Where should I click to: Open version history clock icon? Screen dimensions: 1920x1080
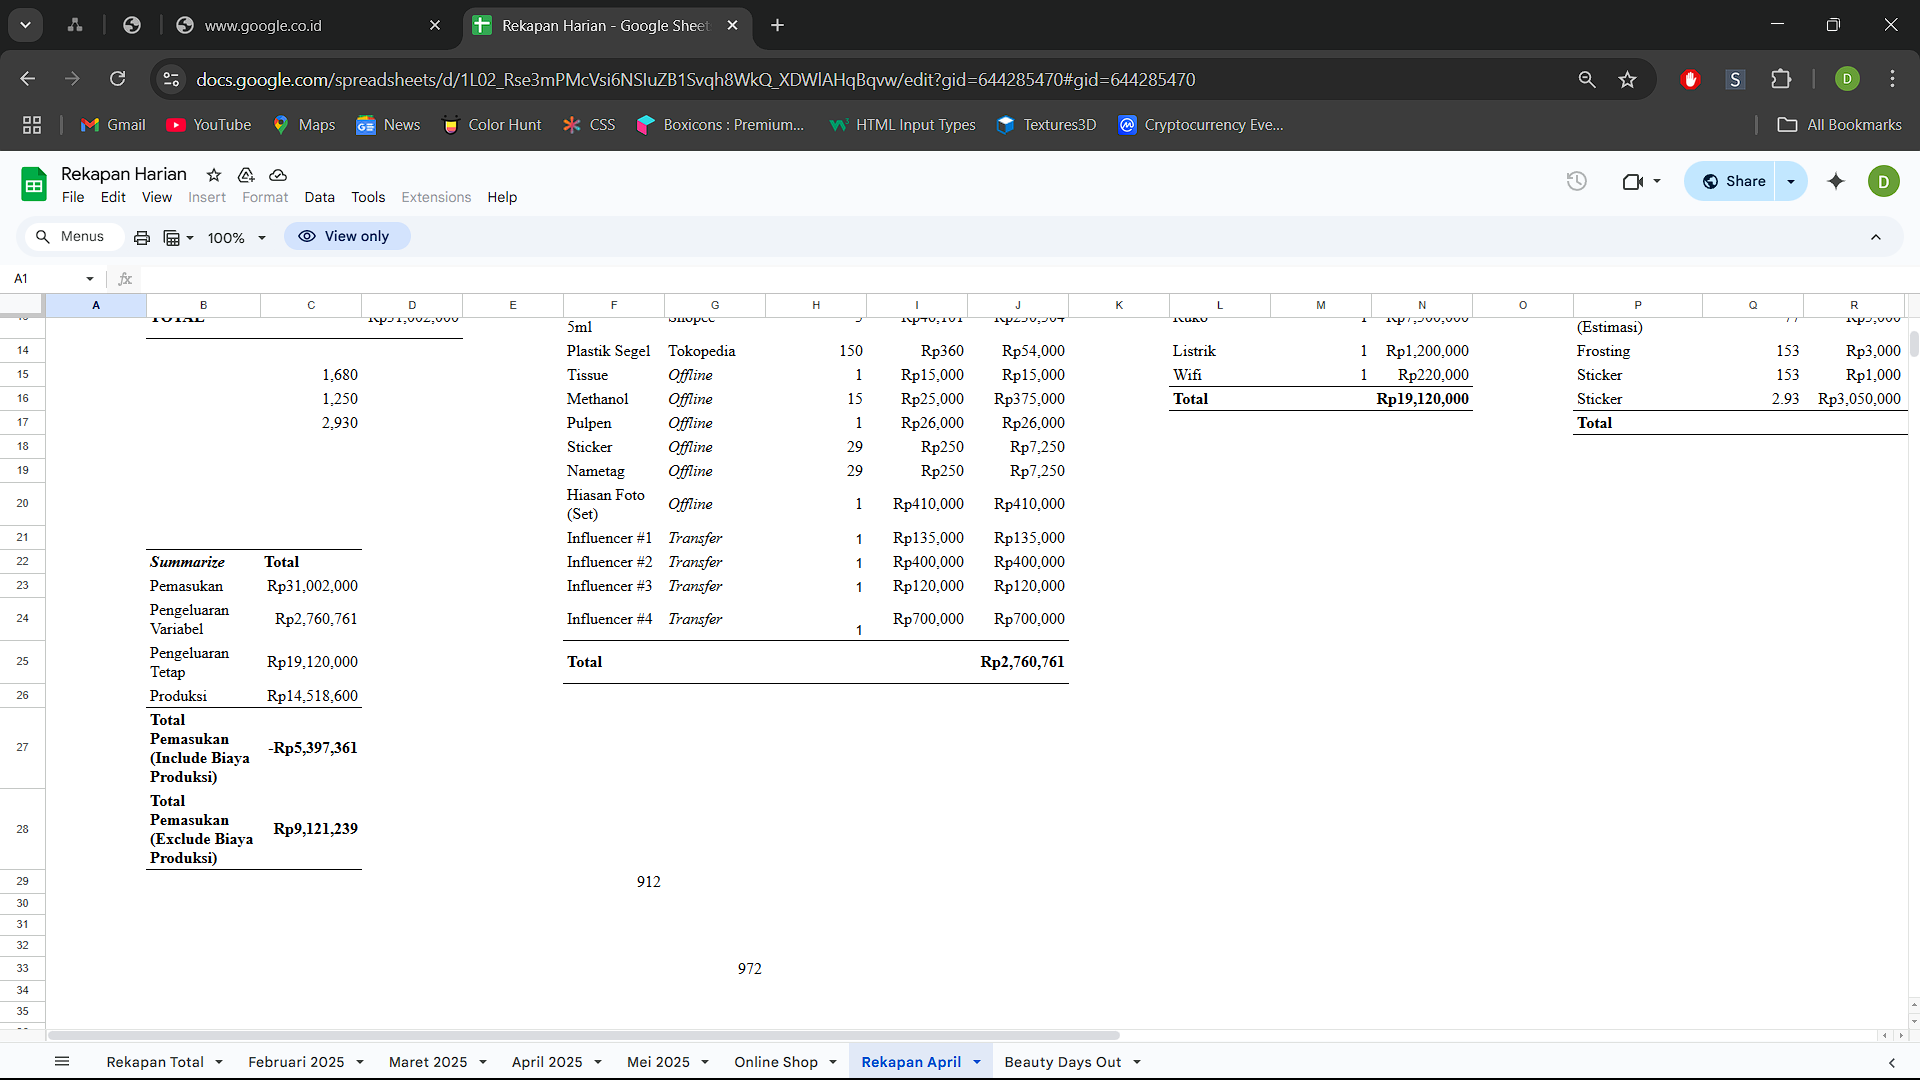pos(1577,181)
